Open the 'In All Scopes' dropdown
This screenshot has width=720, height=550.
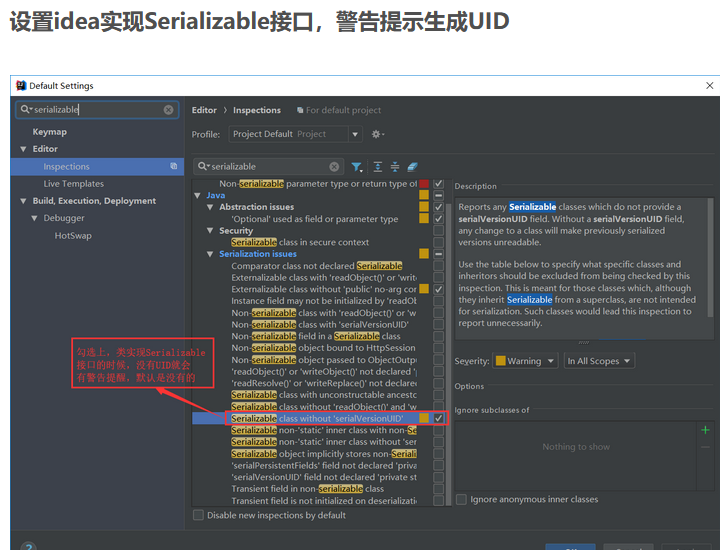(x=599, y=361)
